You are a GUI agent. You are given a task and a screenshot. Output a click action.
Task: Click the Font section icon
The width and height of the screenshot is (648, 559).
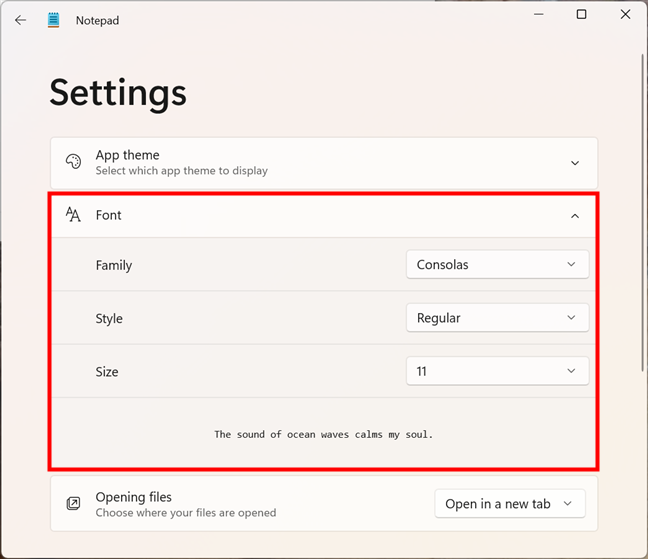(73, 215)
